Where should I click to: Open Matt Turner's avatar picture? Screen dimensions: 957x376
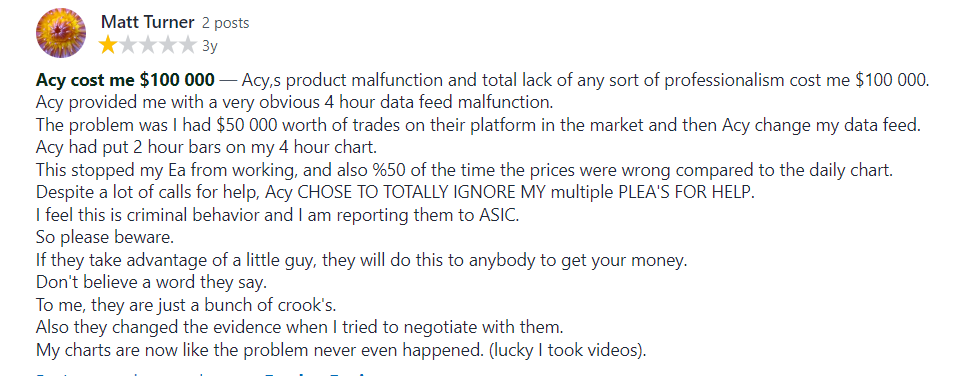point(61,34)
